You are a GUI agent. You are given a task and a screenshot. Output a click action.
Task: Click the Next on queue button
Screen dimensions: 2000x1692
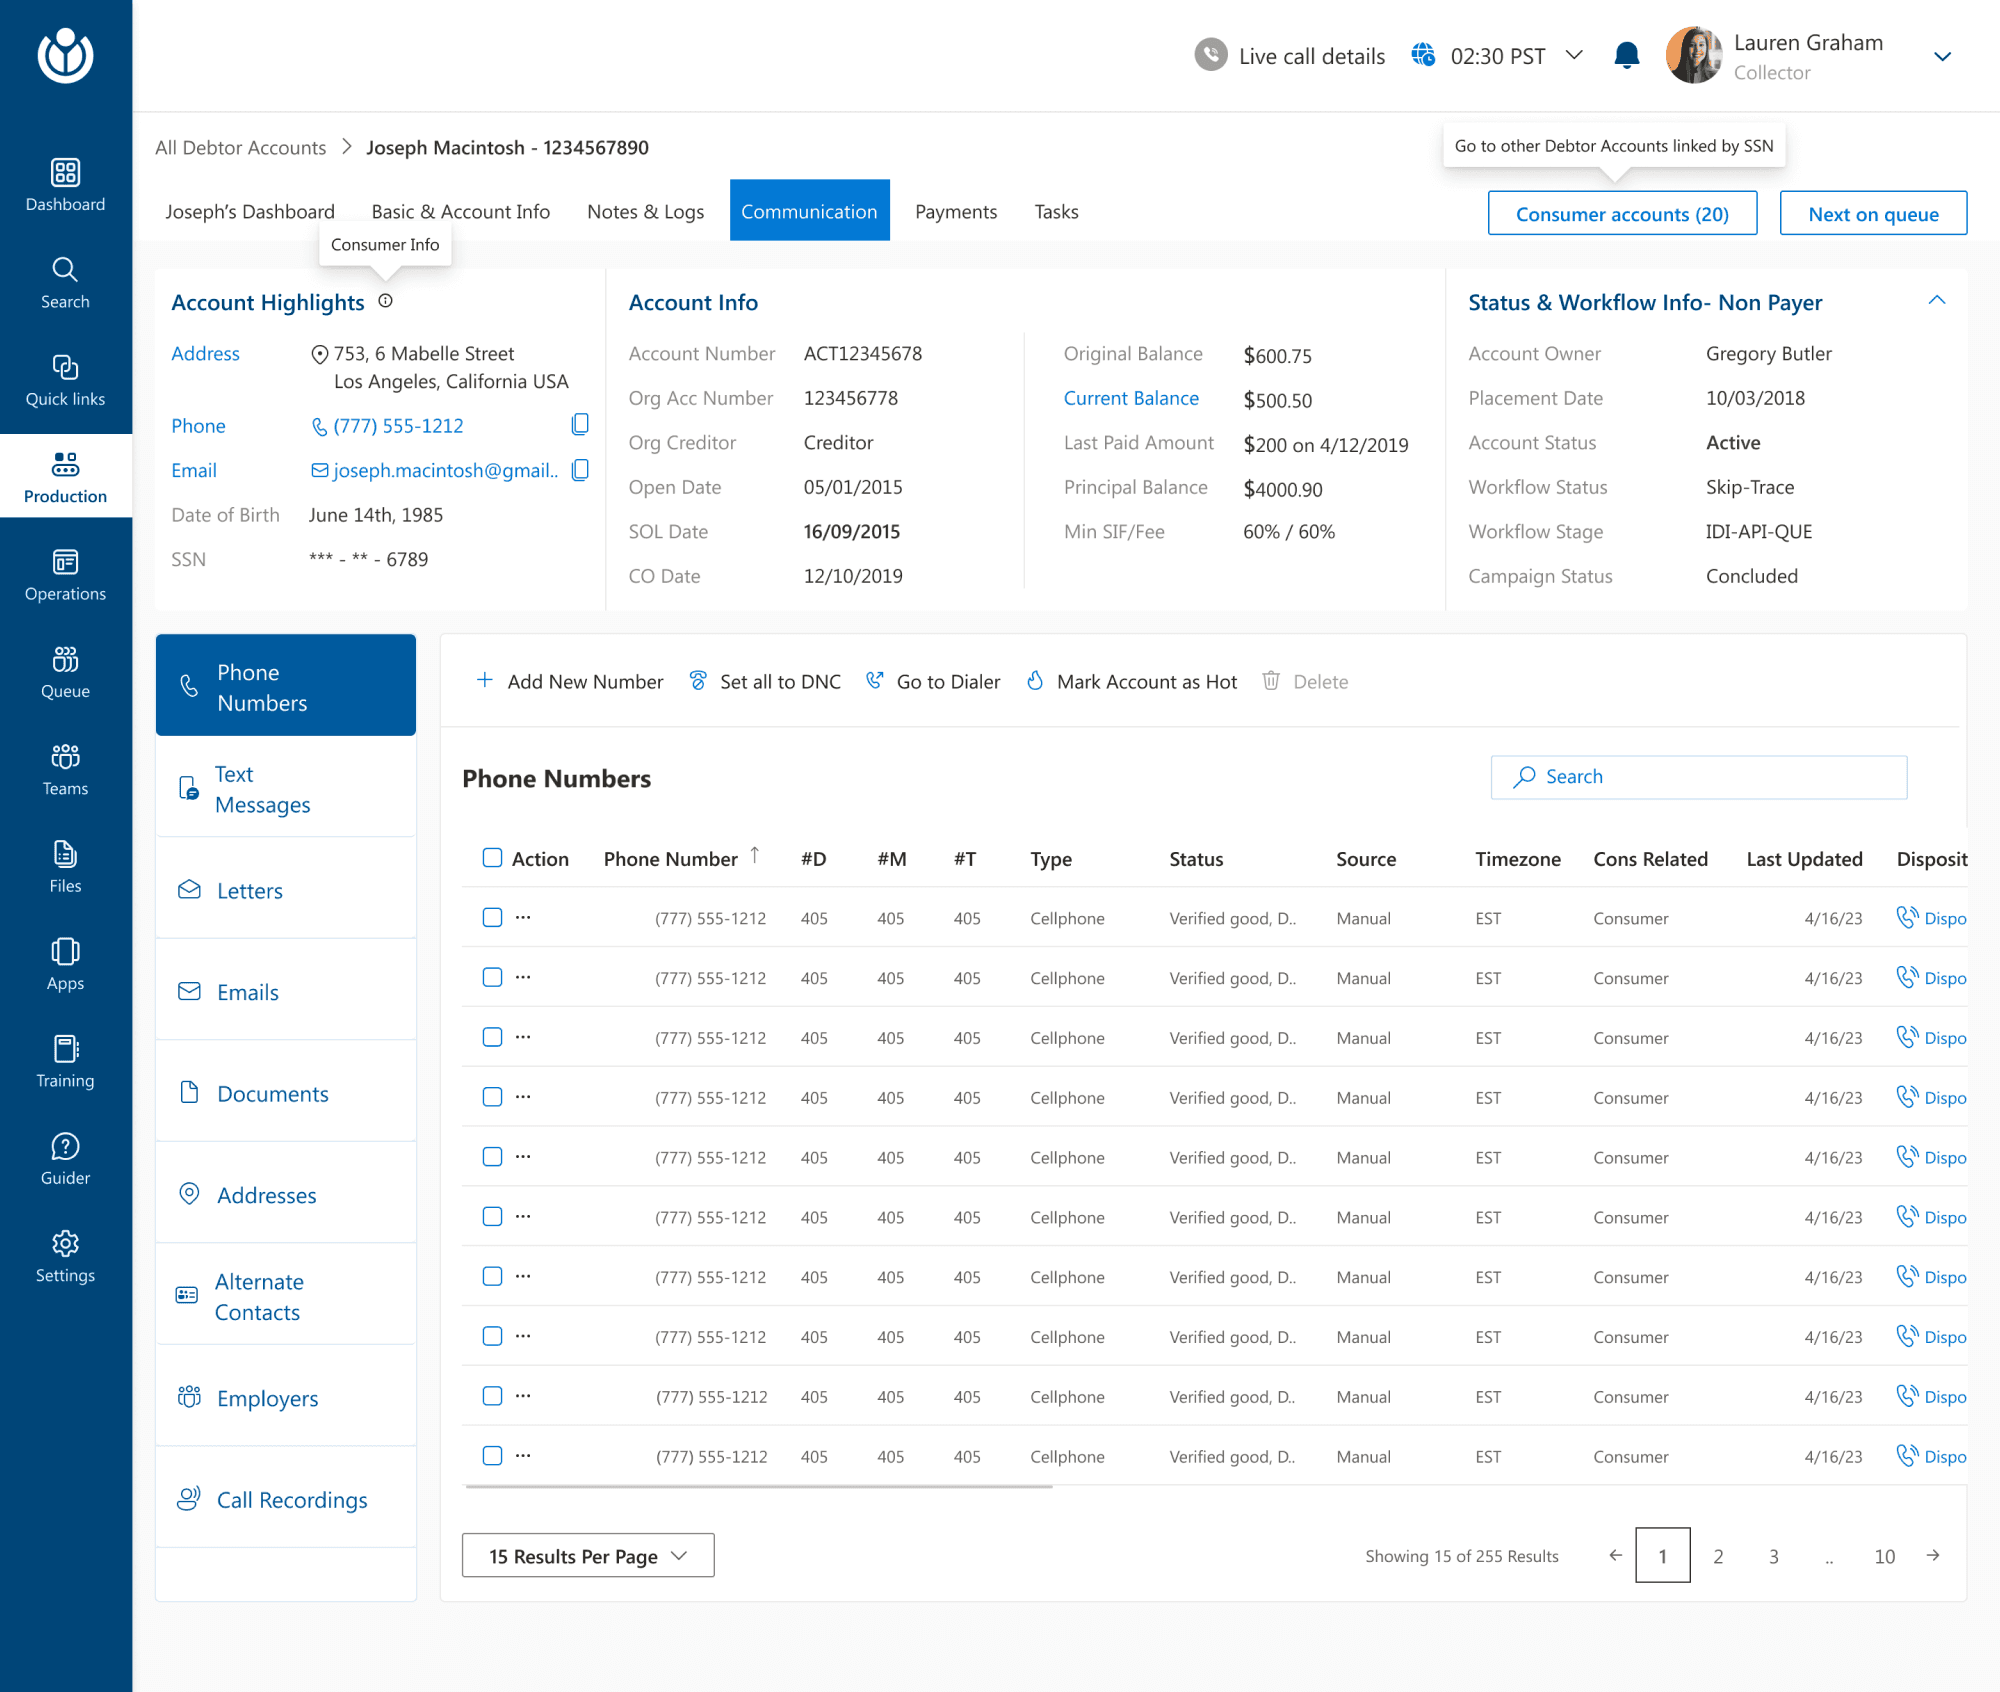[1873, 214]
